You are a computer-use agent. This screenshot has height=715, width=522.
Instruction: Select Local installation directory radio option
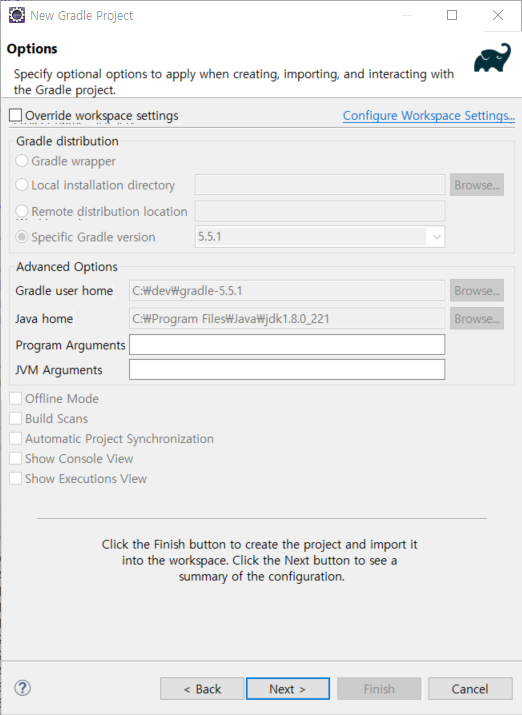coord(21,185)
